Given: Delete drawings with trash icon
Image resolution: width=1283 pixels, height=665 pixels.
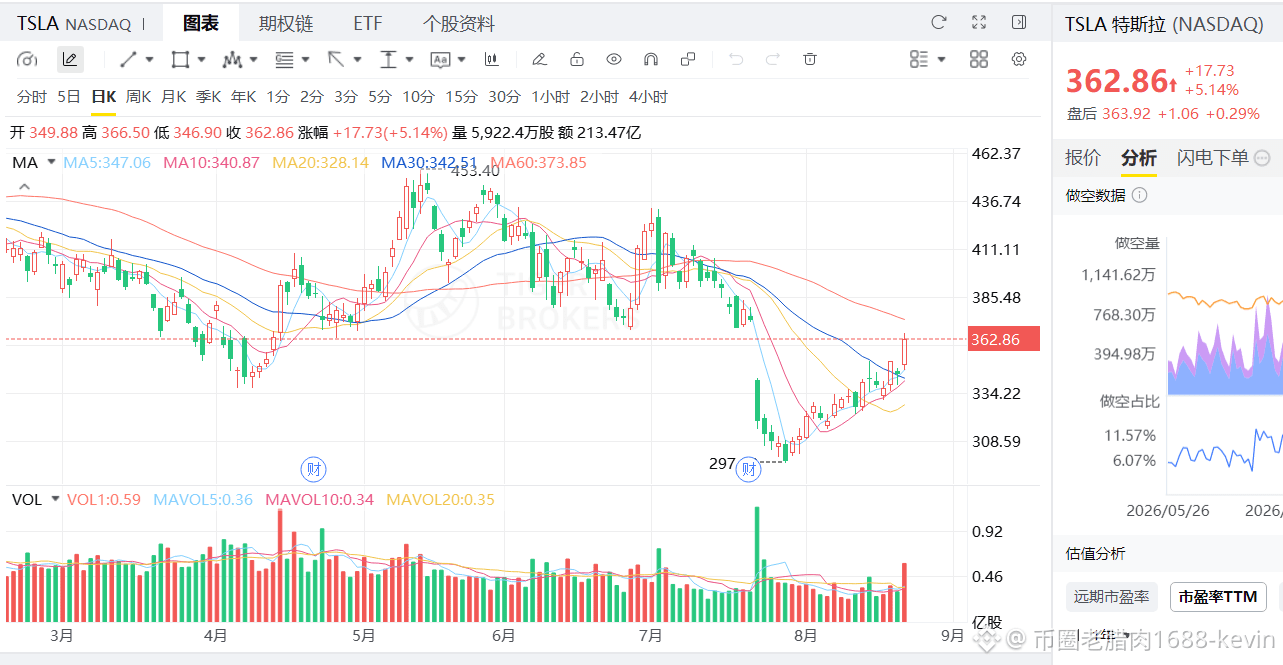Looking at the screenshot, I should [811, 60].
